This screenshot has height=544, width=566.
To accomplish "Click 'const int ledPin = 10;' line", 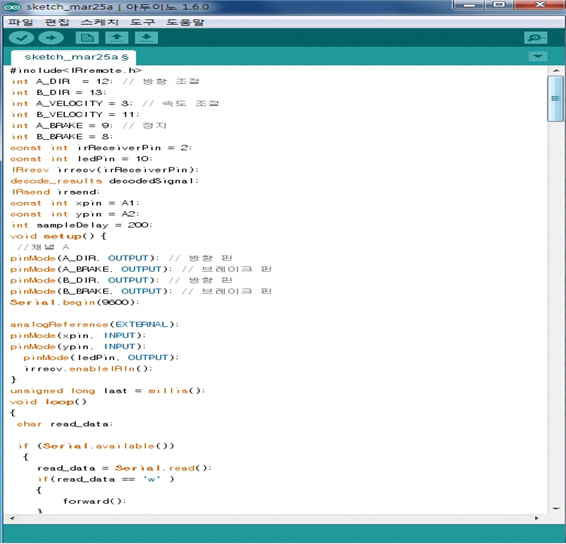I will (x=82, y=159).
